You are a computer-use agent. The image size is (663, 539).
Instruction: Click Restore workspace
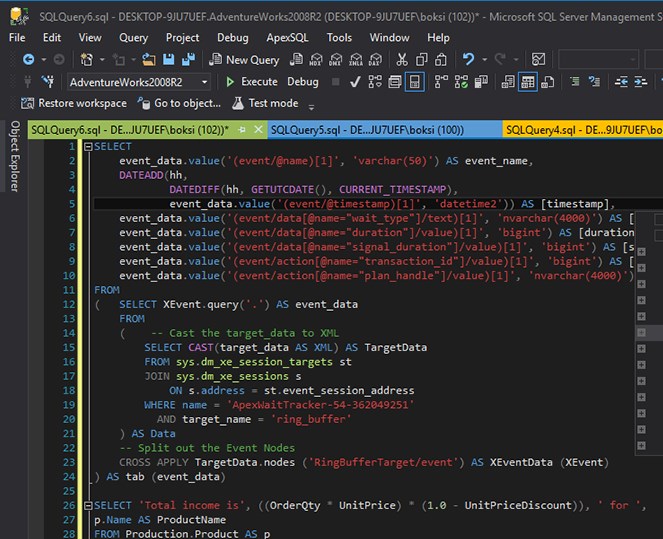(x=74, y=103)
